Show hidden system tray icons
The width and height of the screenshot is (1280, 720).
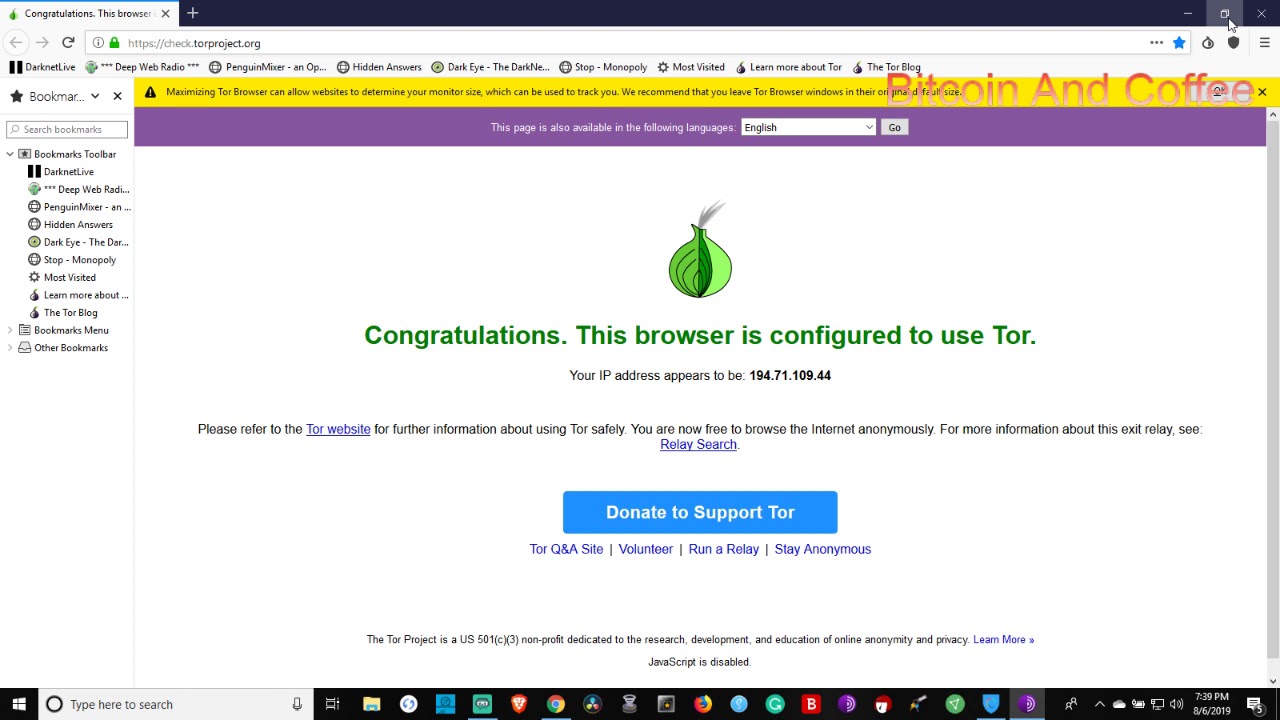(1099, 704)
